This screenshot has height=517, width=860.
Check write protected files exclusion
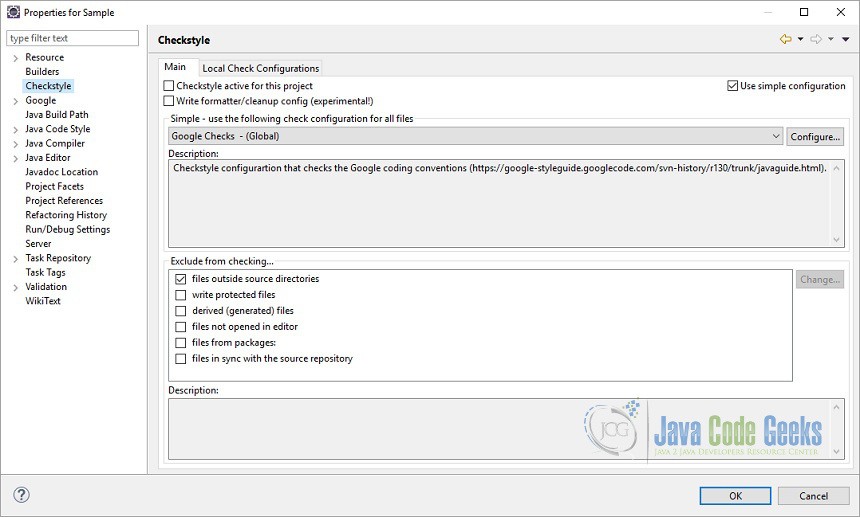click(180, 294)
